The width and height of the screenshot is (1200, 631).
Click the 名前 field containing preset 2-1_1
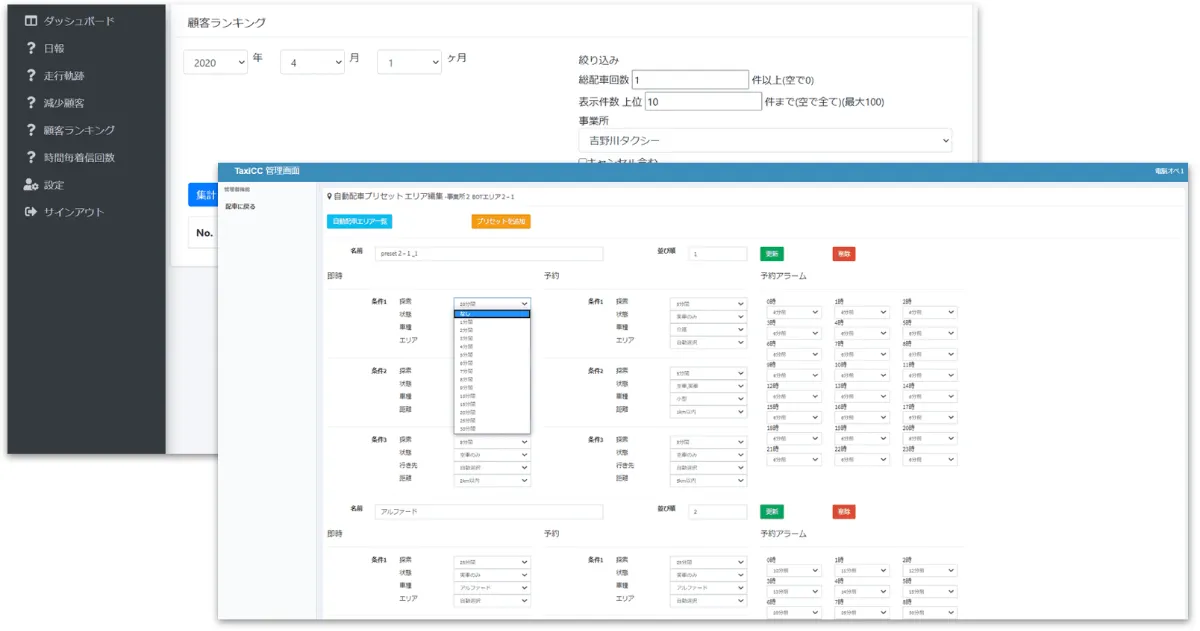(x=489, y=254)
